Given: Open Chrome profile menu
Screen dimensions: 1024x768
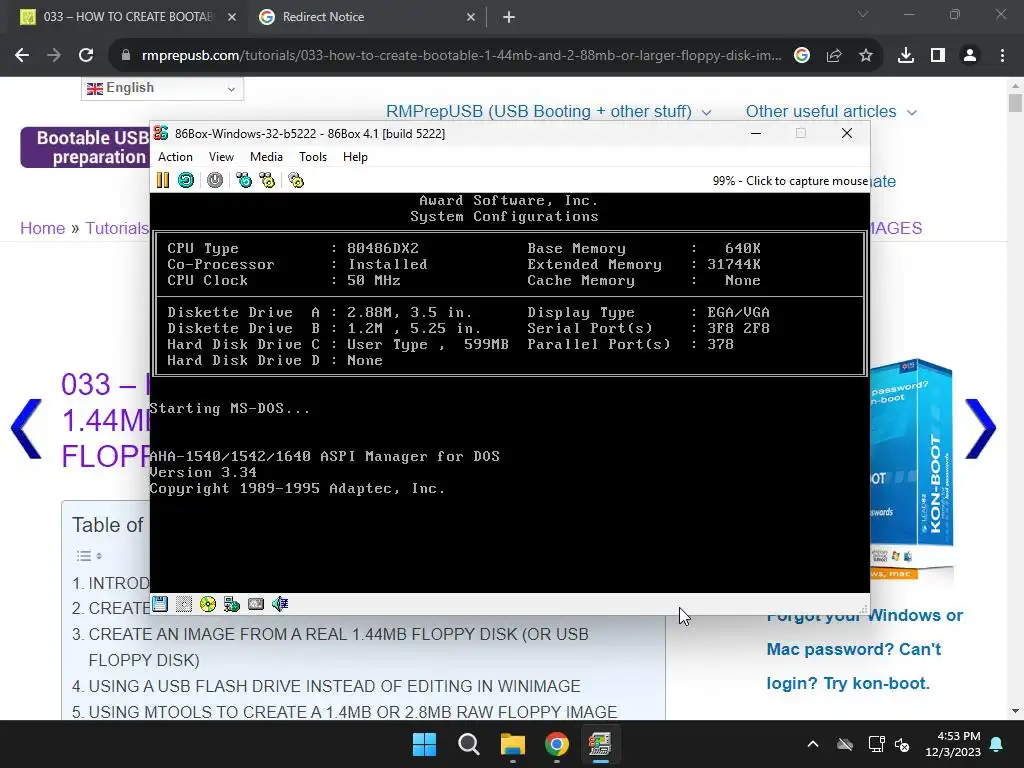Looking at the screenshot, I should (x=970, y=56).
